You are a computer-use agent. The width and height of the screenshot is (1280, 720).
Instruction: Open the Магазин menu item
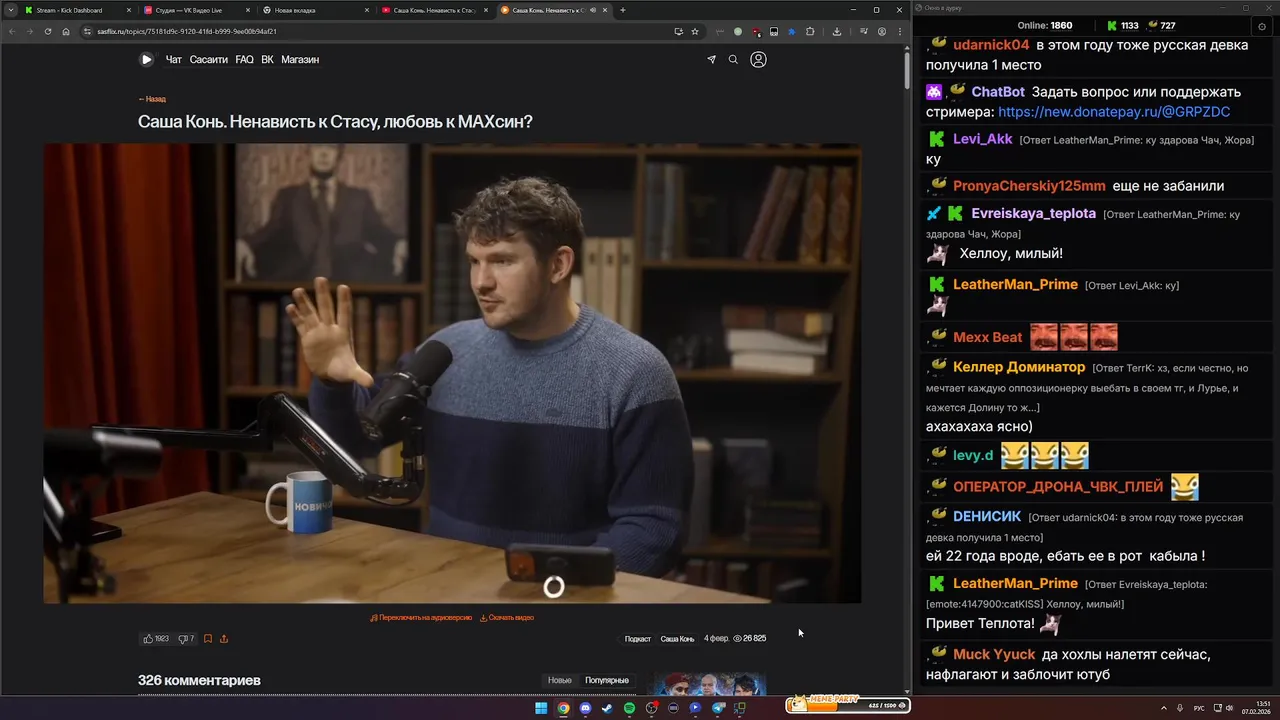(300, 60)
